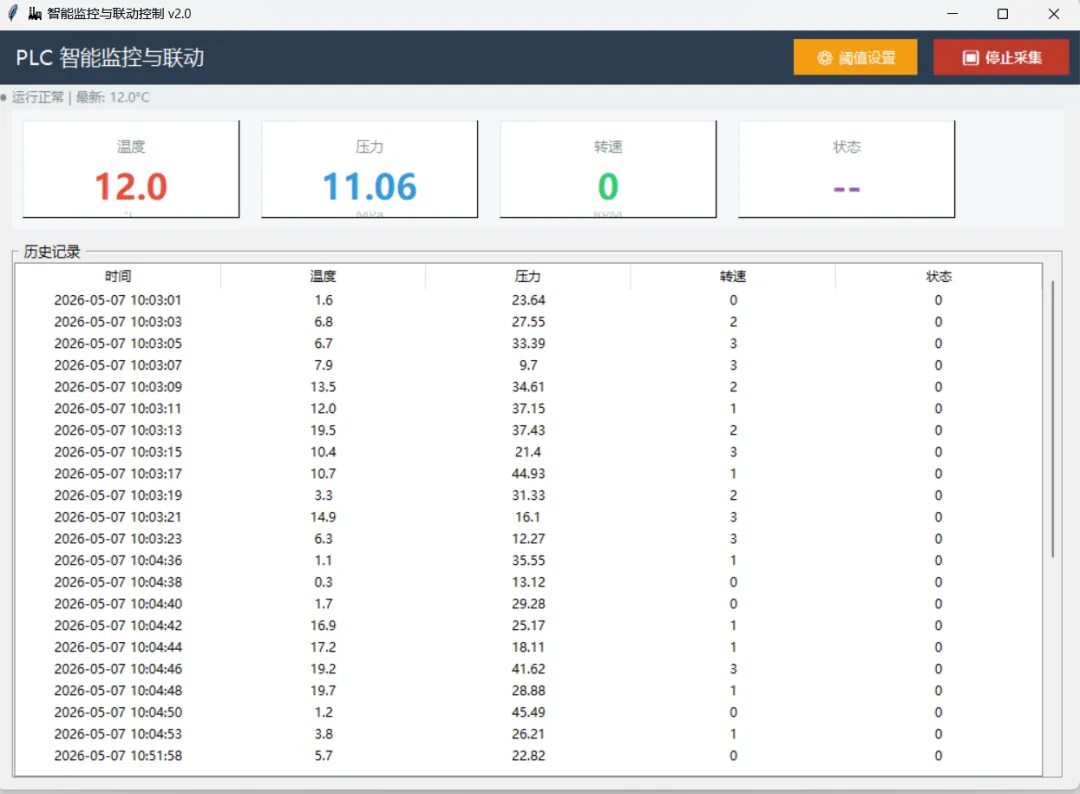Viewport: 1080px width, 794px height.
Task: Select row 2026-05-07 10:03:23
Action: click(528, 539)
